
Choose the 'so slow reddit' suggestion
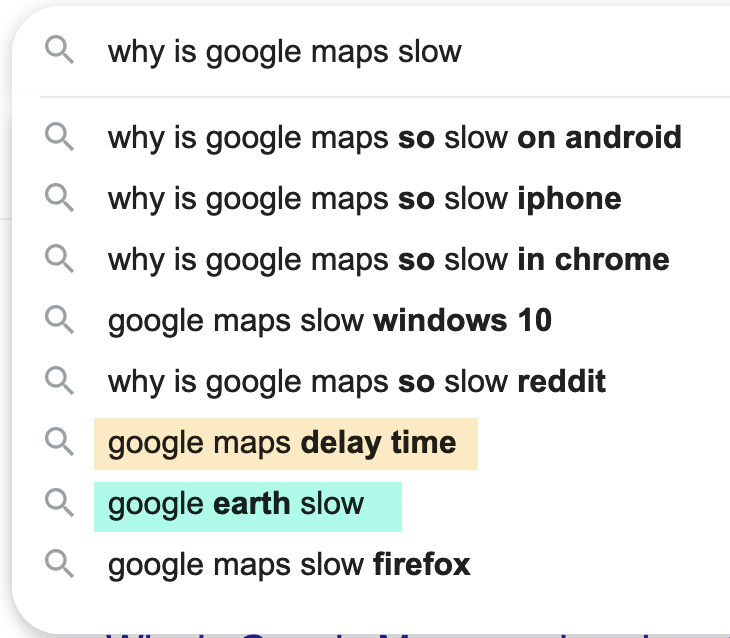coord(356,381)
